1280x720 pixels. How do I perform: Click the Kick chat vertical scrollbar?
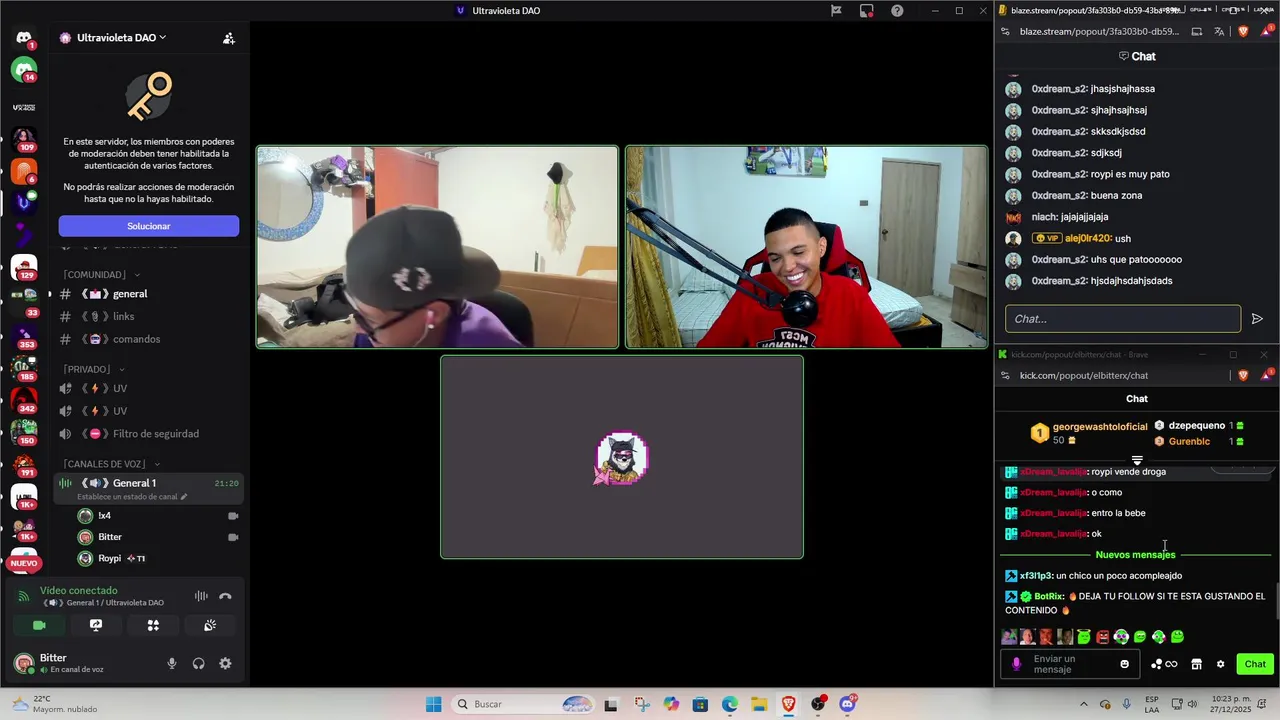tap(1277, 600)
